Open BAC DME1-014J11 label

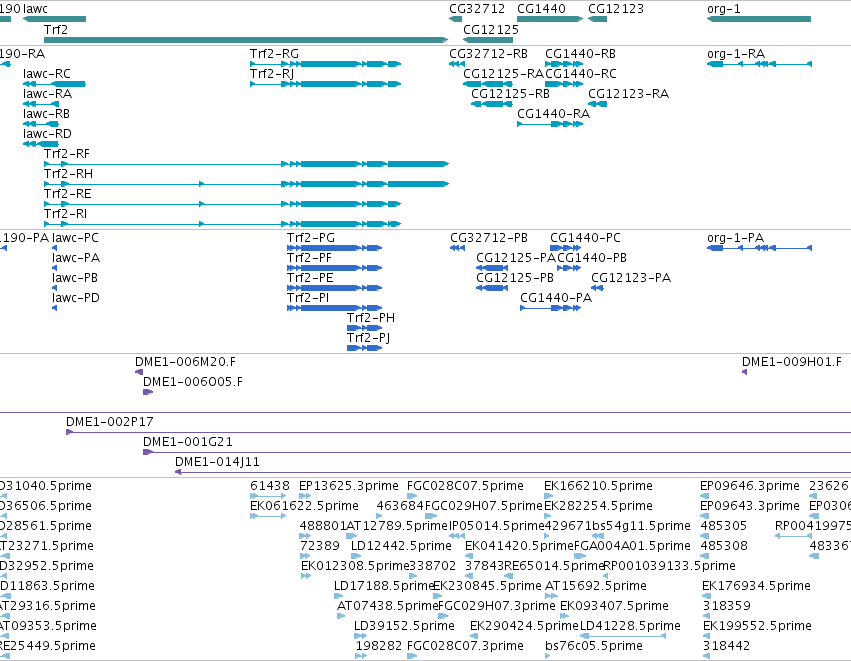(217, 462)
